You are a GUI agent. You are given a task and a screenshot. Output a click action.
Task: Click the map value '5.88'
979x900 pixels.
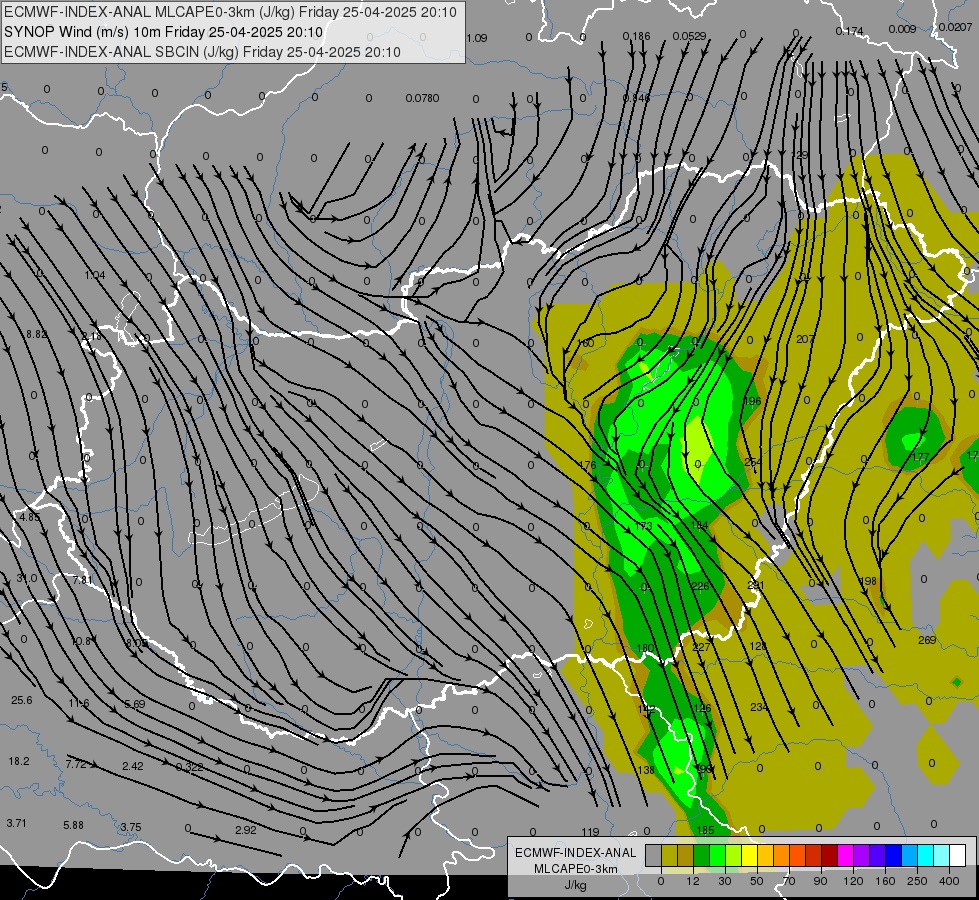point(73,825)
